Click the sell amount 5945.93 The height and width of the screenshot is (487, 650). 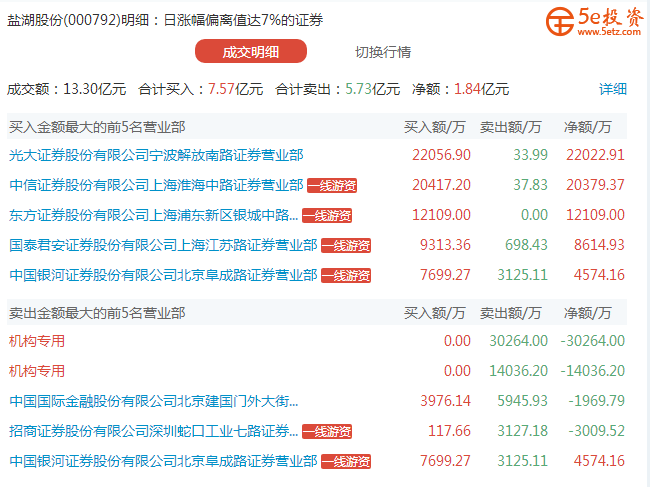[522, 401]
